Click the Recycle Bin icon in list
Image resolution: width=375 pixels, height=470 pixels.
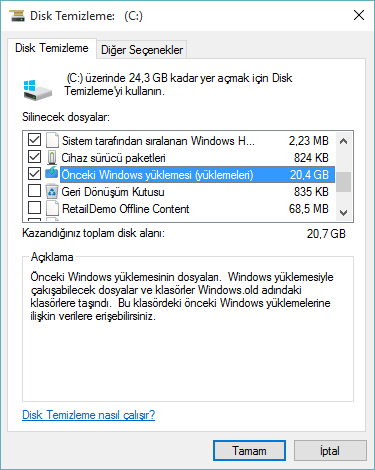click(x=52, y=191)
